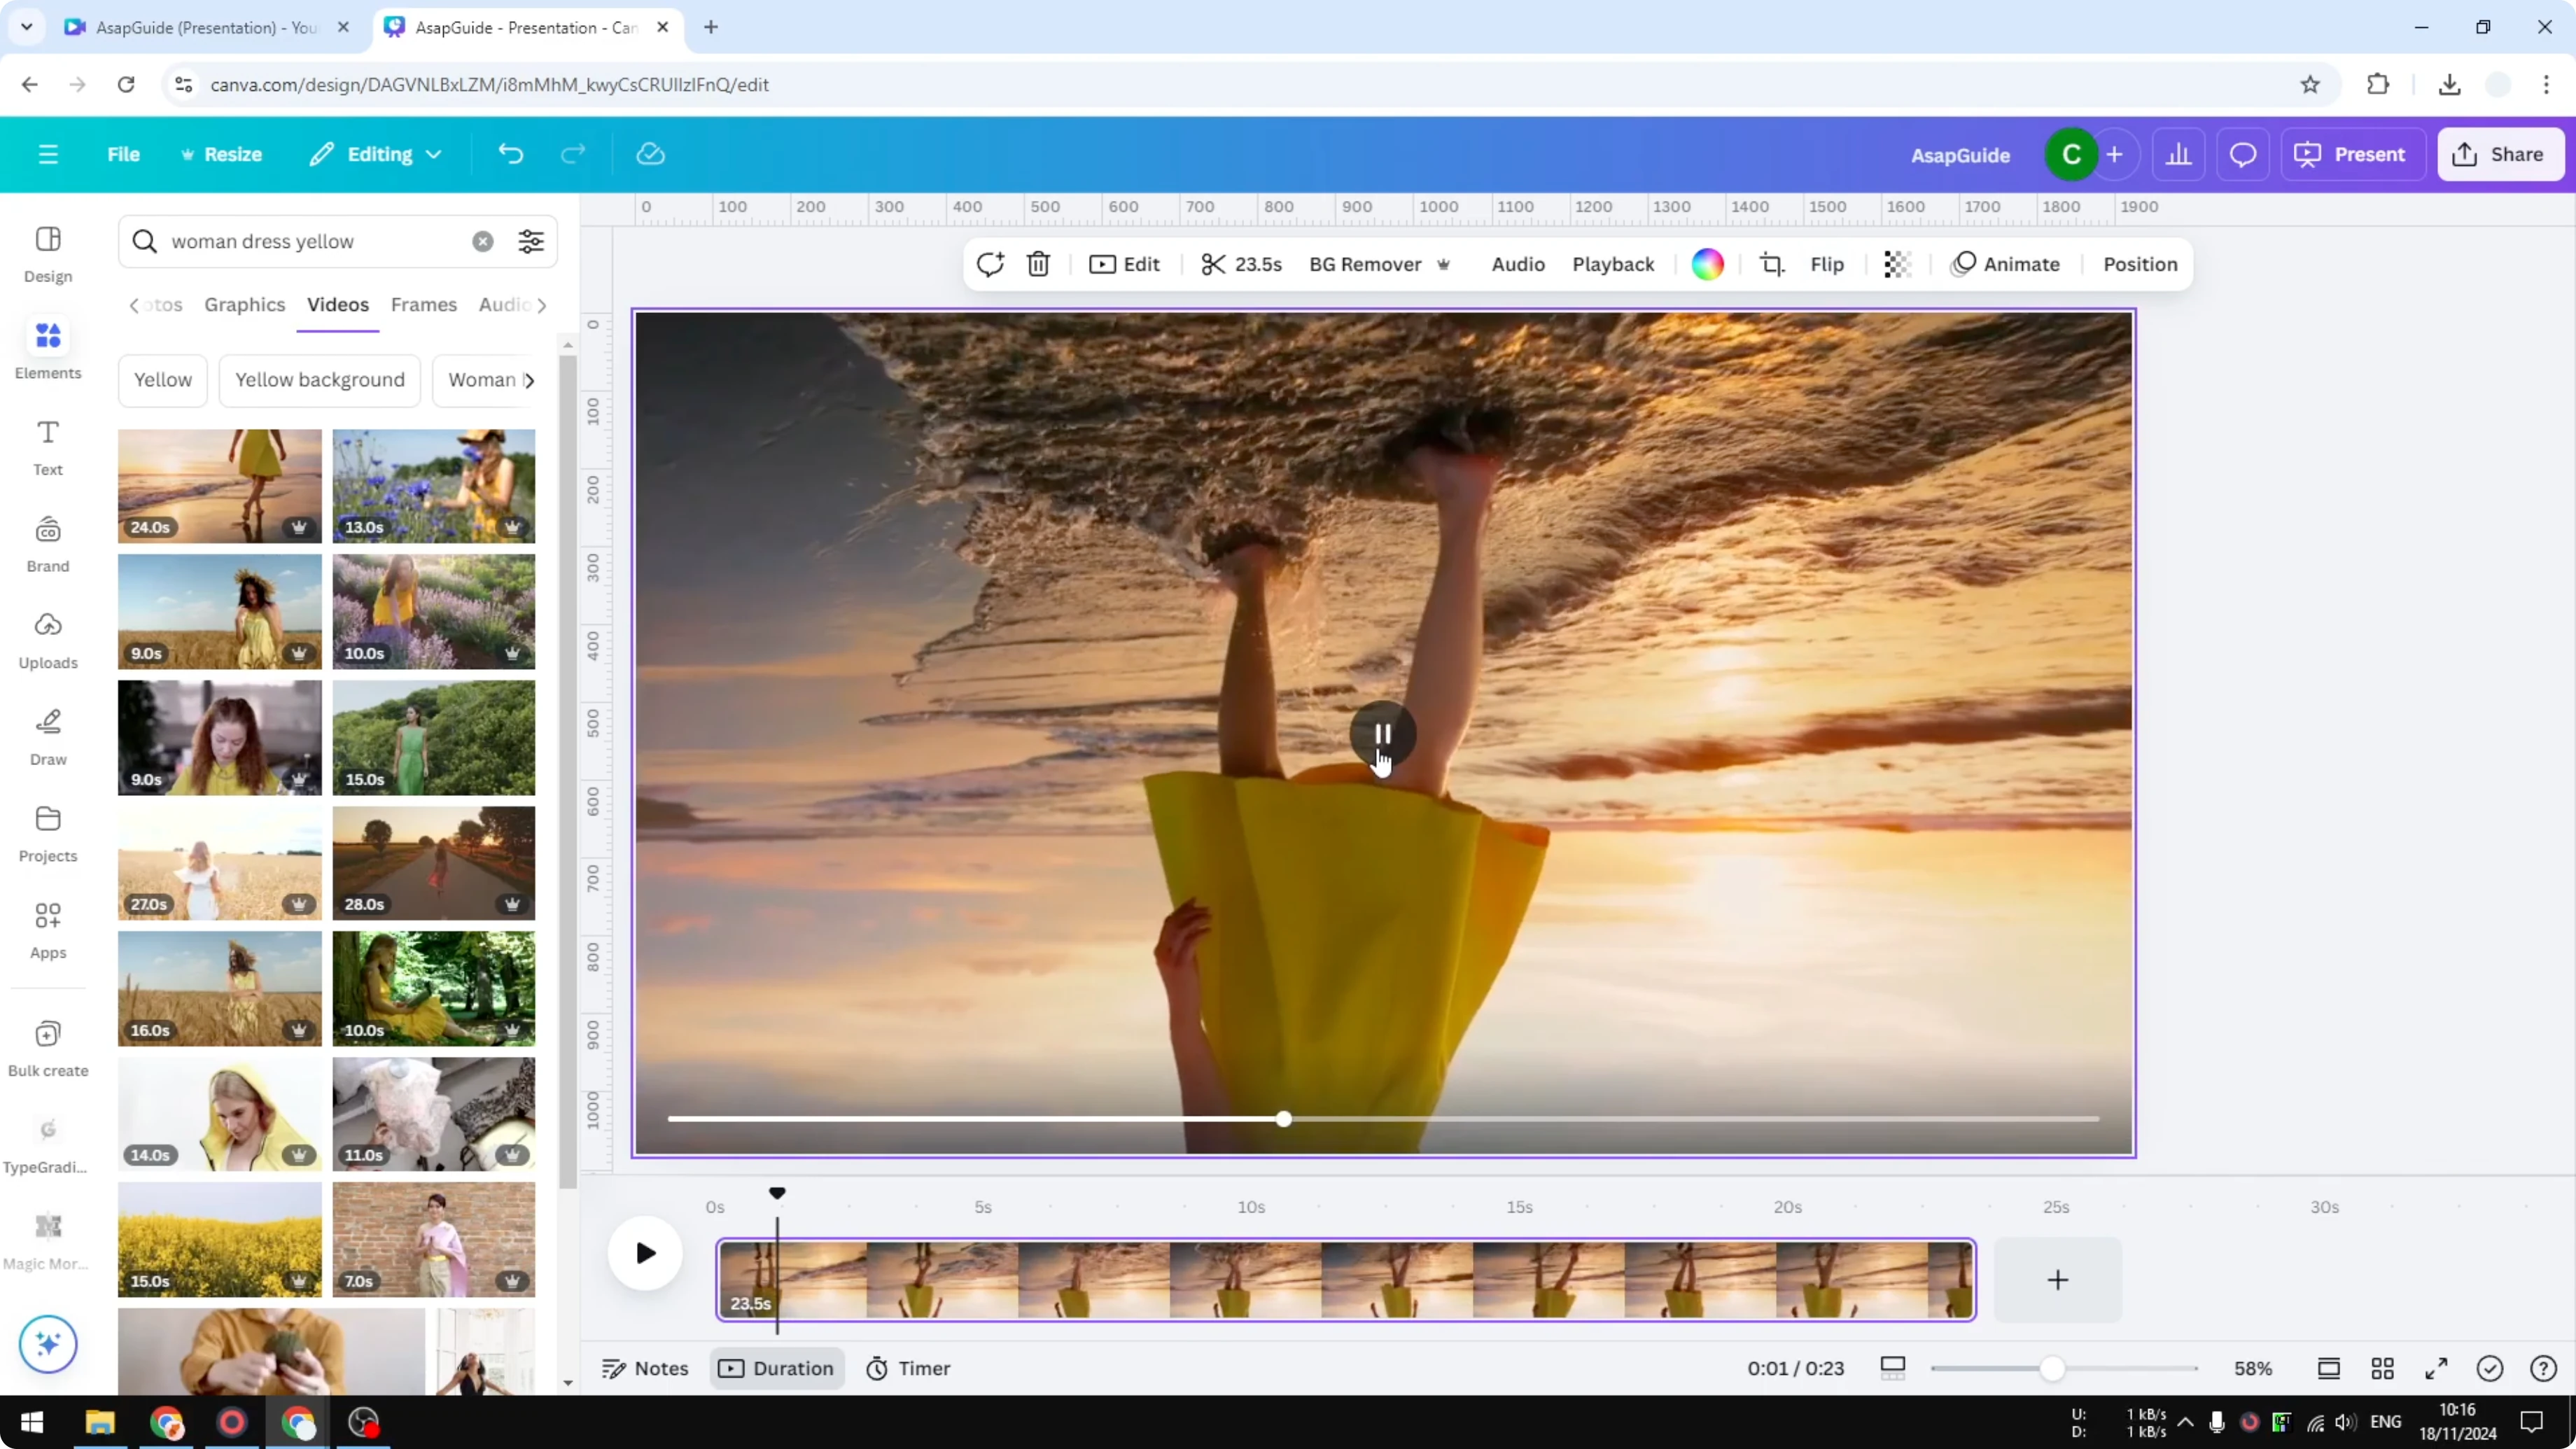The image size is (2576, 1449).
Task: Open search filters beside the search field
Action: [x=530, y=241]
